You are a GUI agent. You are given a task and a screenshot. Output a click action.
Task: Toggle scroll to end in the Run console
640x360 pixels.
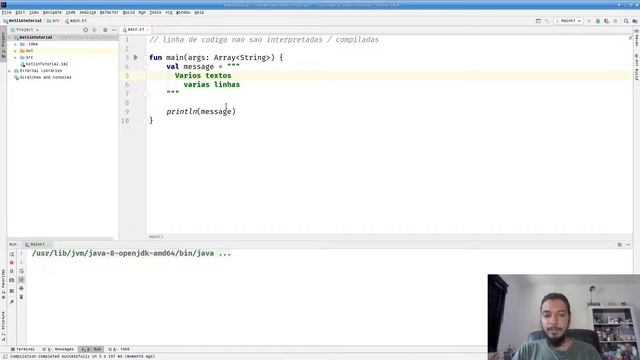(21, 280)
